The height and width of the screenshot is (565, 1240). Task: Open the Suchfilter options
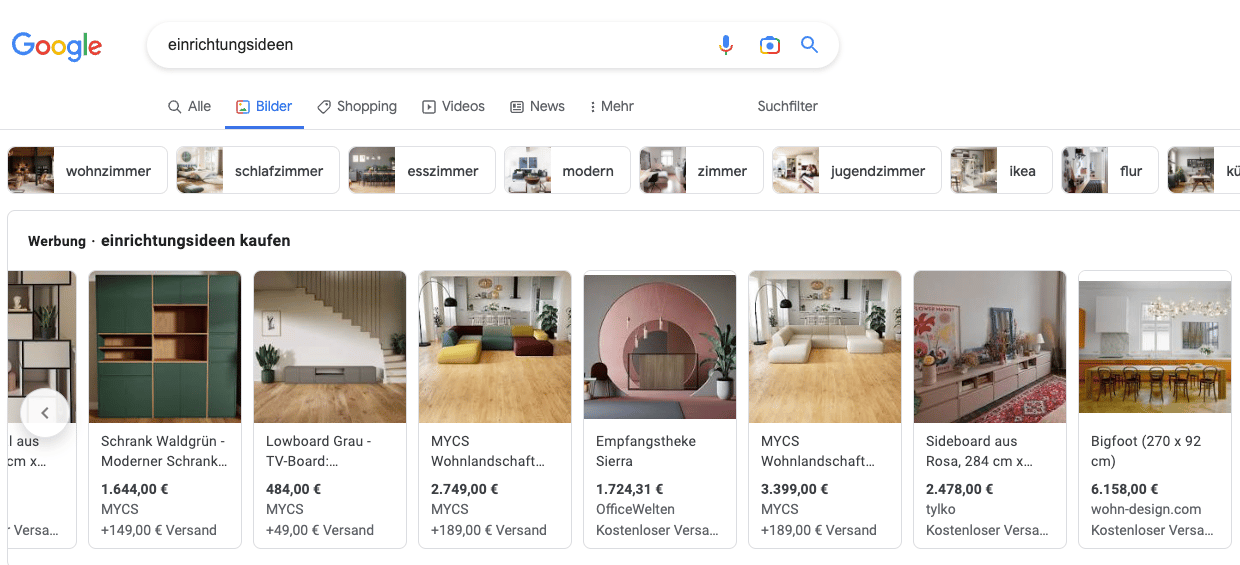pos(787,106)
